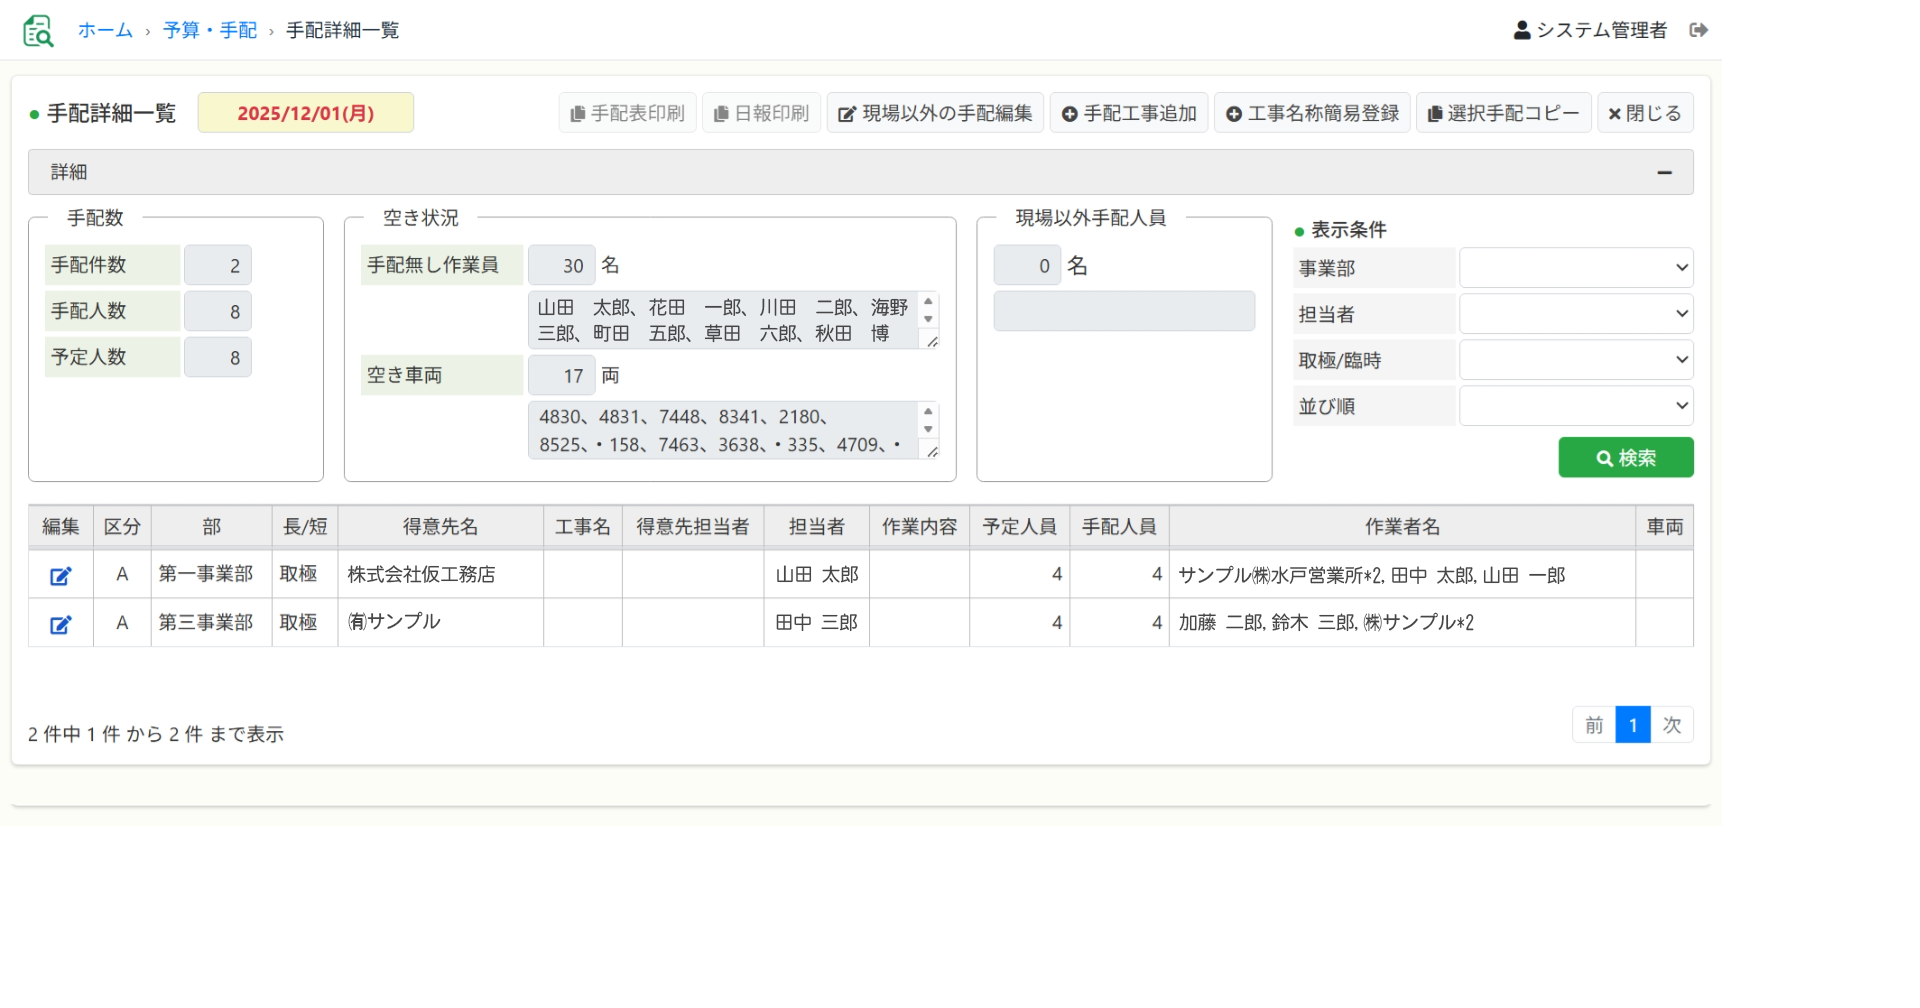The width and height of the screenshot is (1920, 1008).
Task: Click the logout icon beside システム管理者
Action: pyautogui.click(x=1698, y=31)
